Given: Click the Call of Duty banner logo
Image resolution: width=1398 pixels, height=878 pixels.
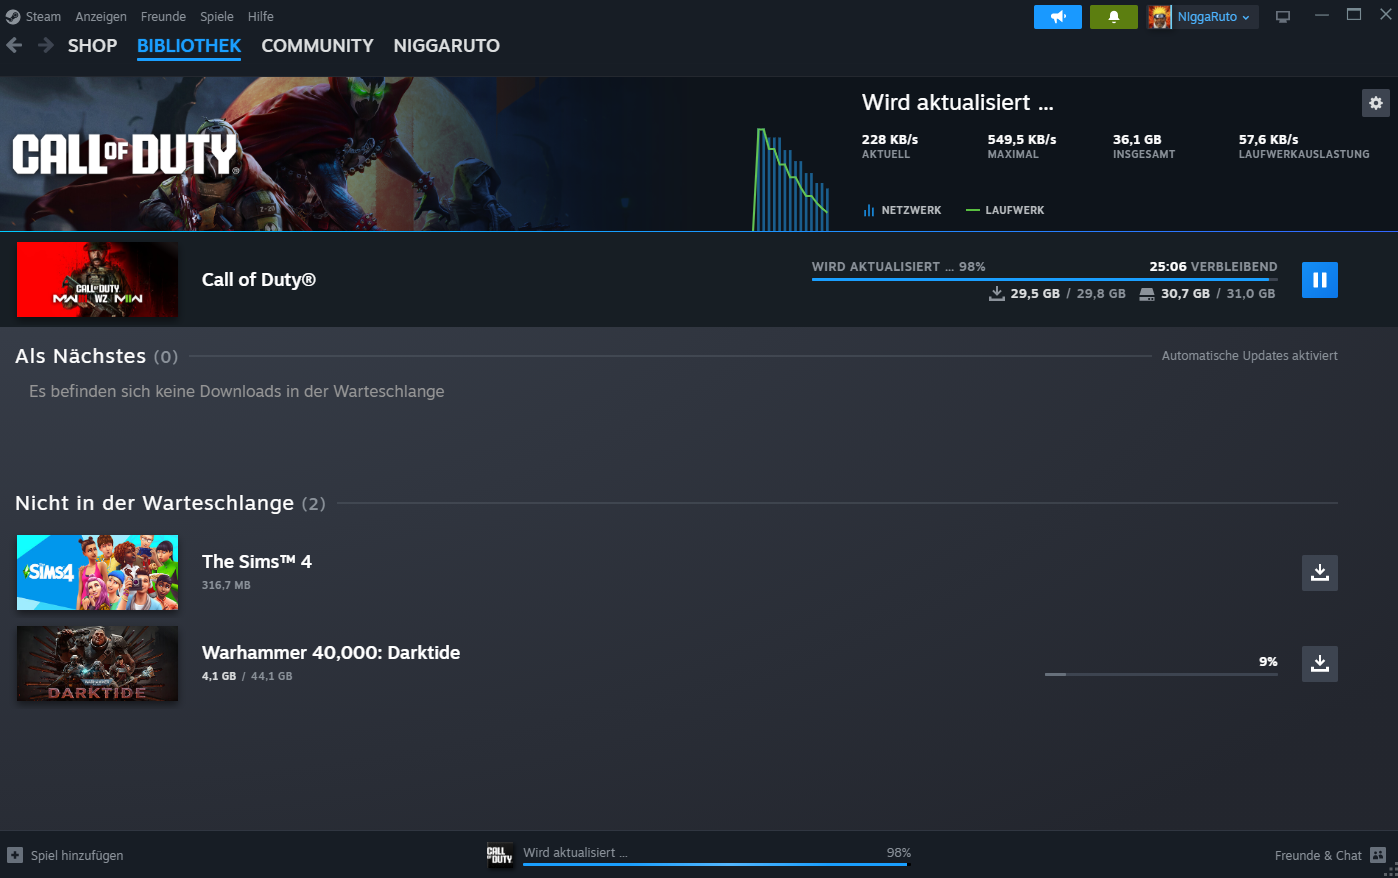Looking at the screenshot, I should (x=126, y=154).
